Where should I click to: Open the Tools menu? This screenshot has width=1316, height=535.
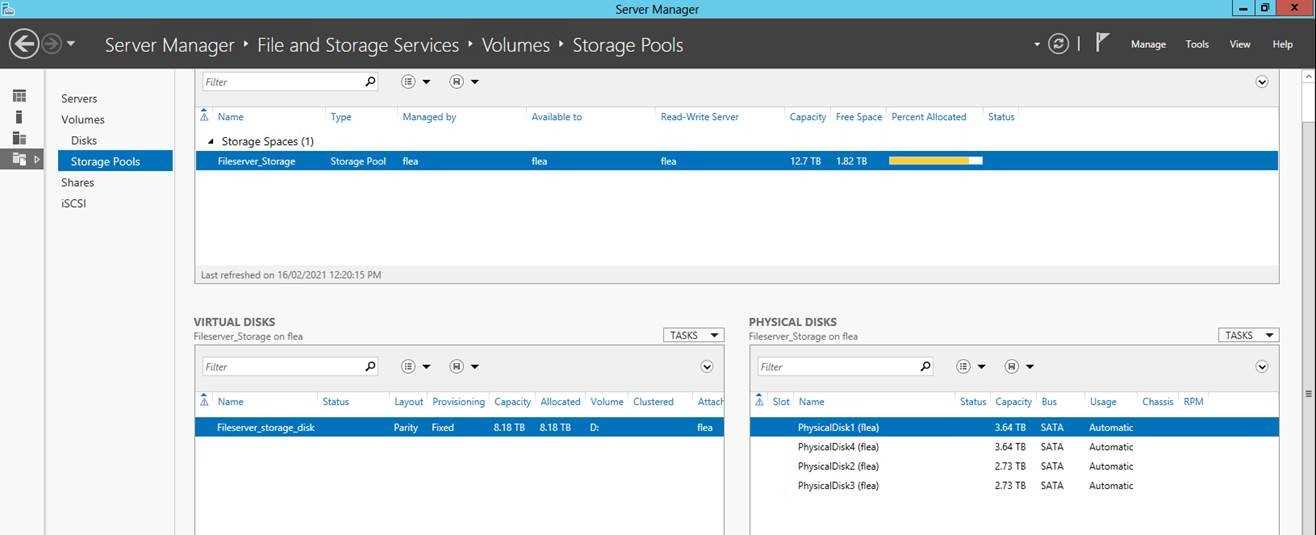point(1197,44)
